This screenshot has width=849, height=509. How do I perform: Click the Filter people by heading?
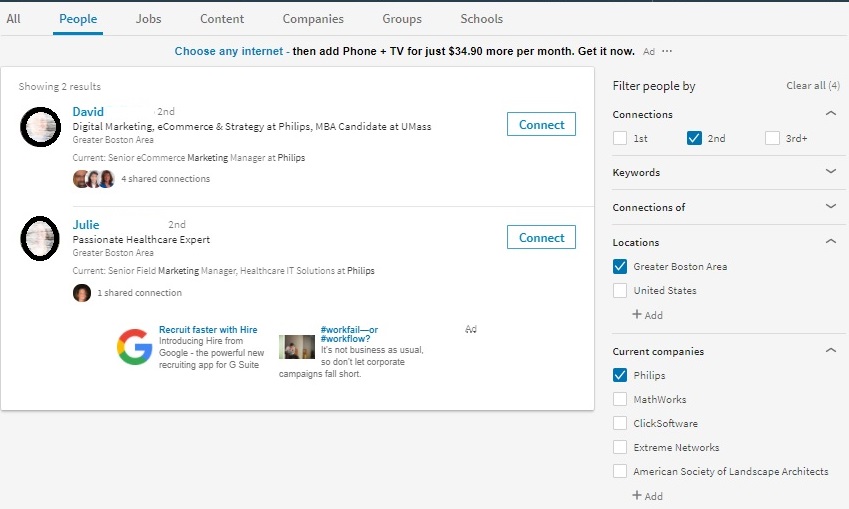(x=654, y=86)
